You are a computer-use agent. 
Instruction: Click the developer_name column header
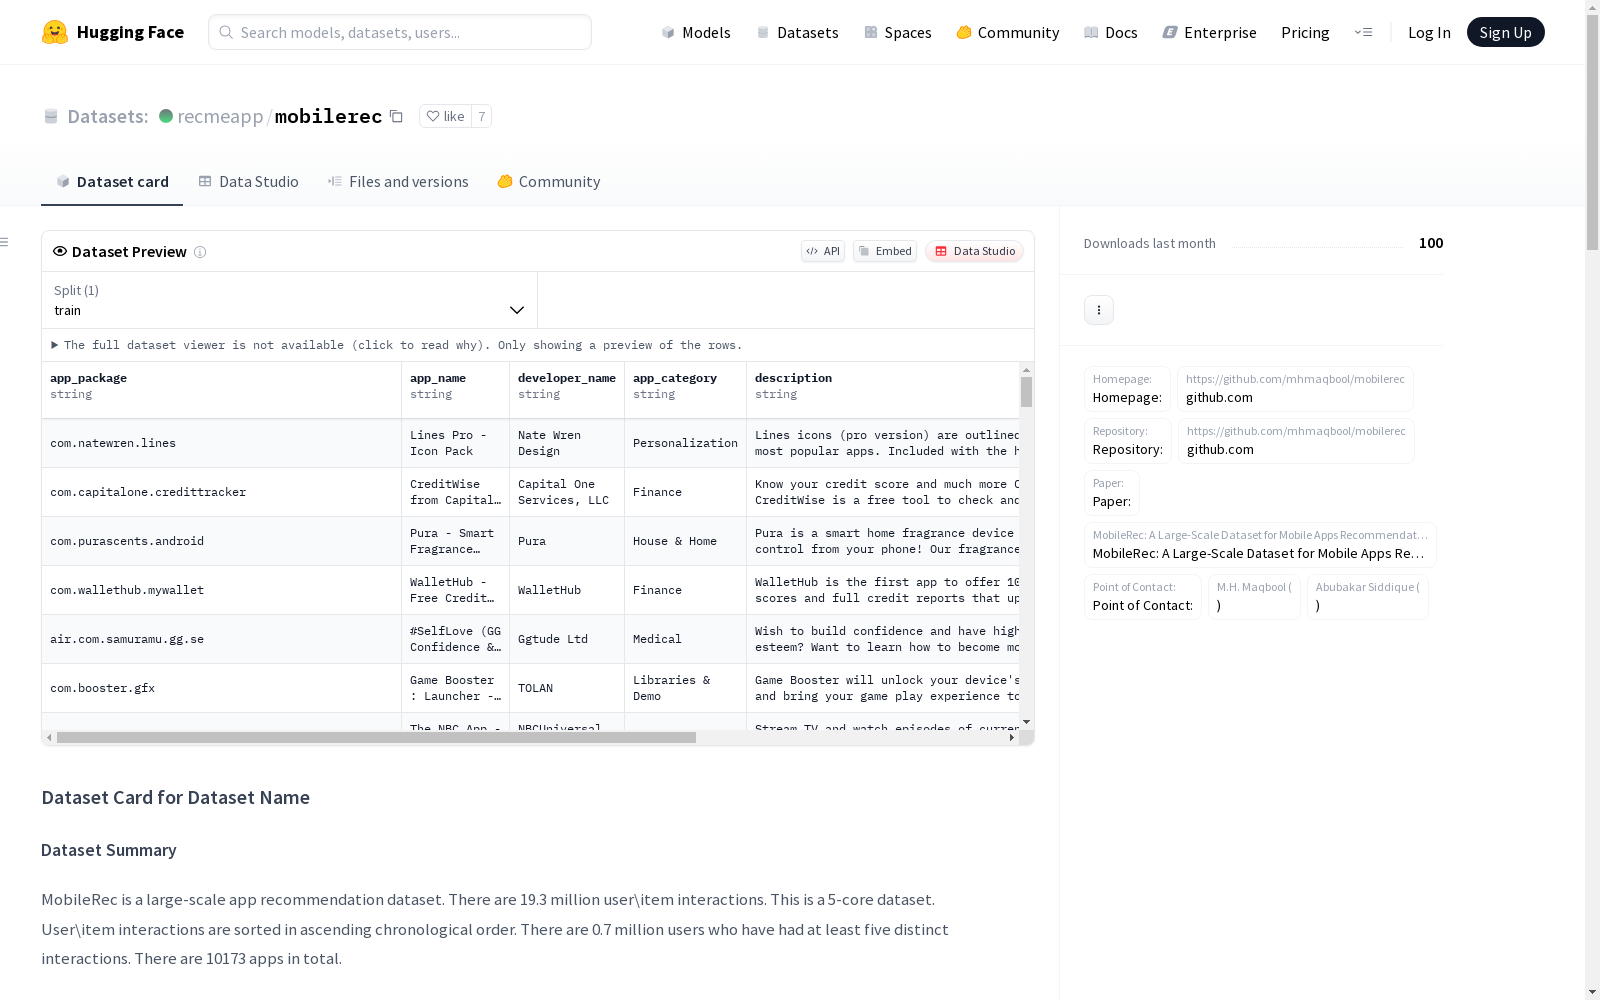click(x=567, y=390)
